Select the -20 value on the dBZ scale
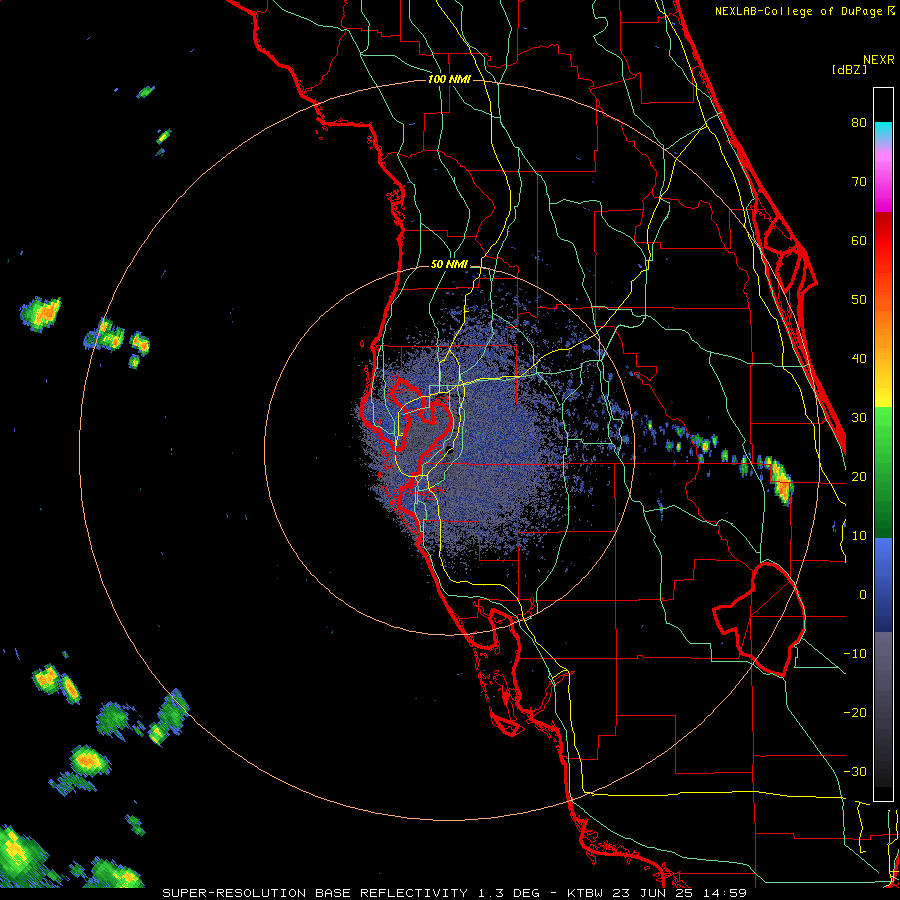Screen dimensions: 900x900 (855, 712)
